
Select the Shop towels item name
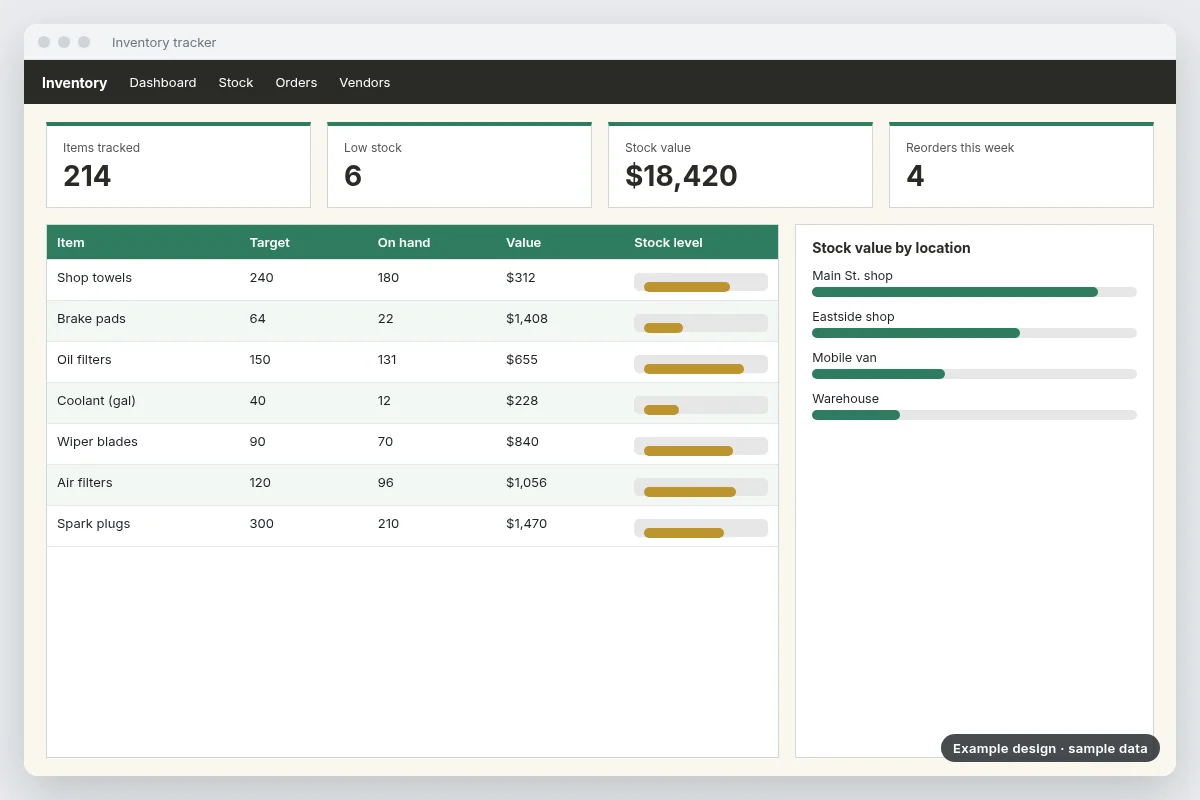click(x=94, y=278)
